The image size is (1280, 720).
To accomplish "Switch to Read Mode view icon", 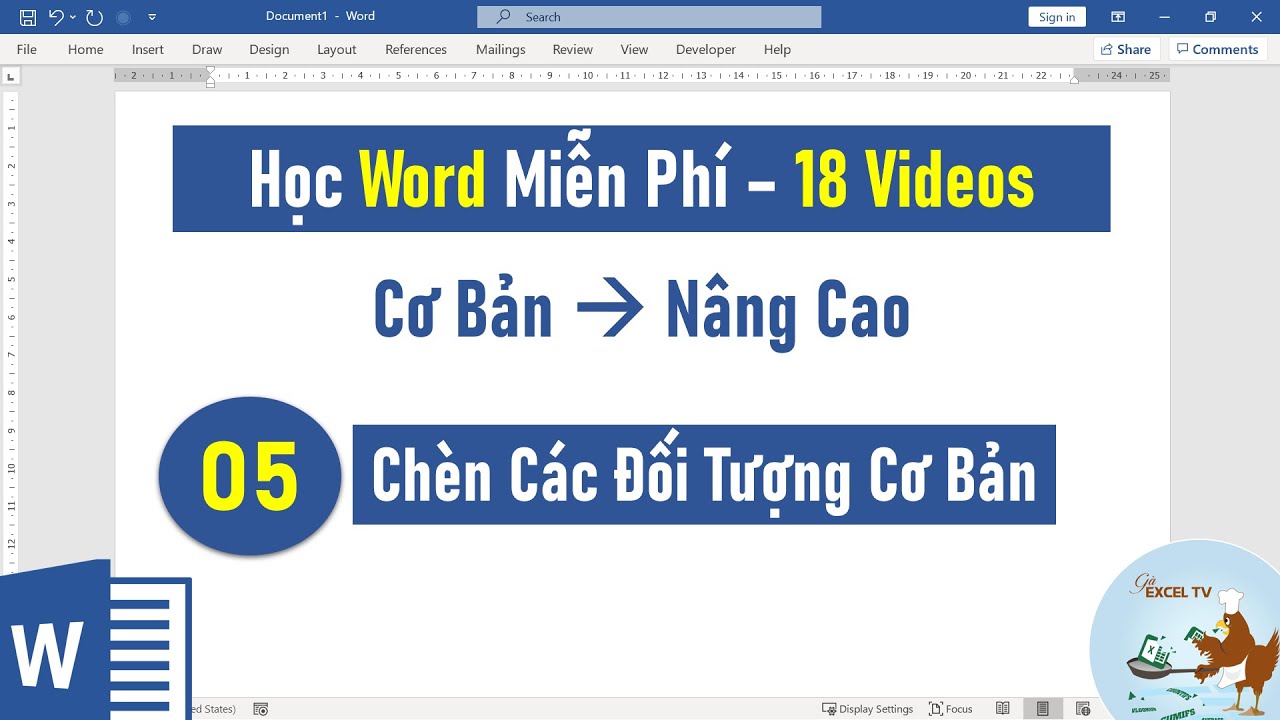I will tap(1003, 709).
